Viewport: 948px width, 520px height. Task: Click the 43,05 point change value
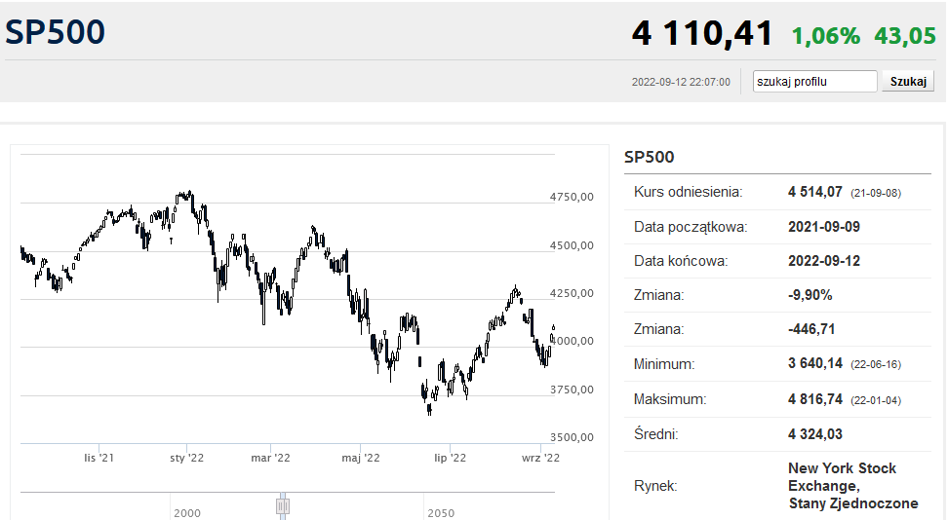pos(905,36)
